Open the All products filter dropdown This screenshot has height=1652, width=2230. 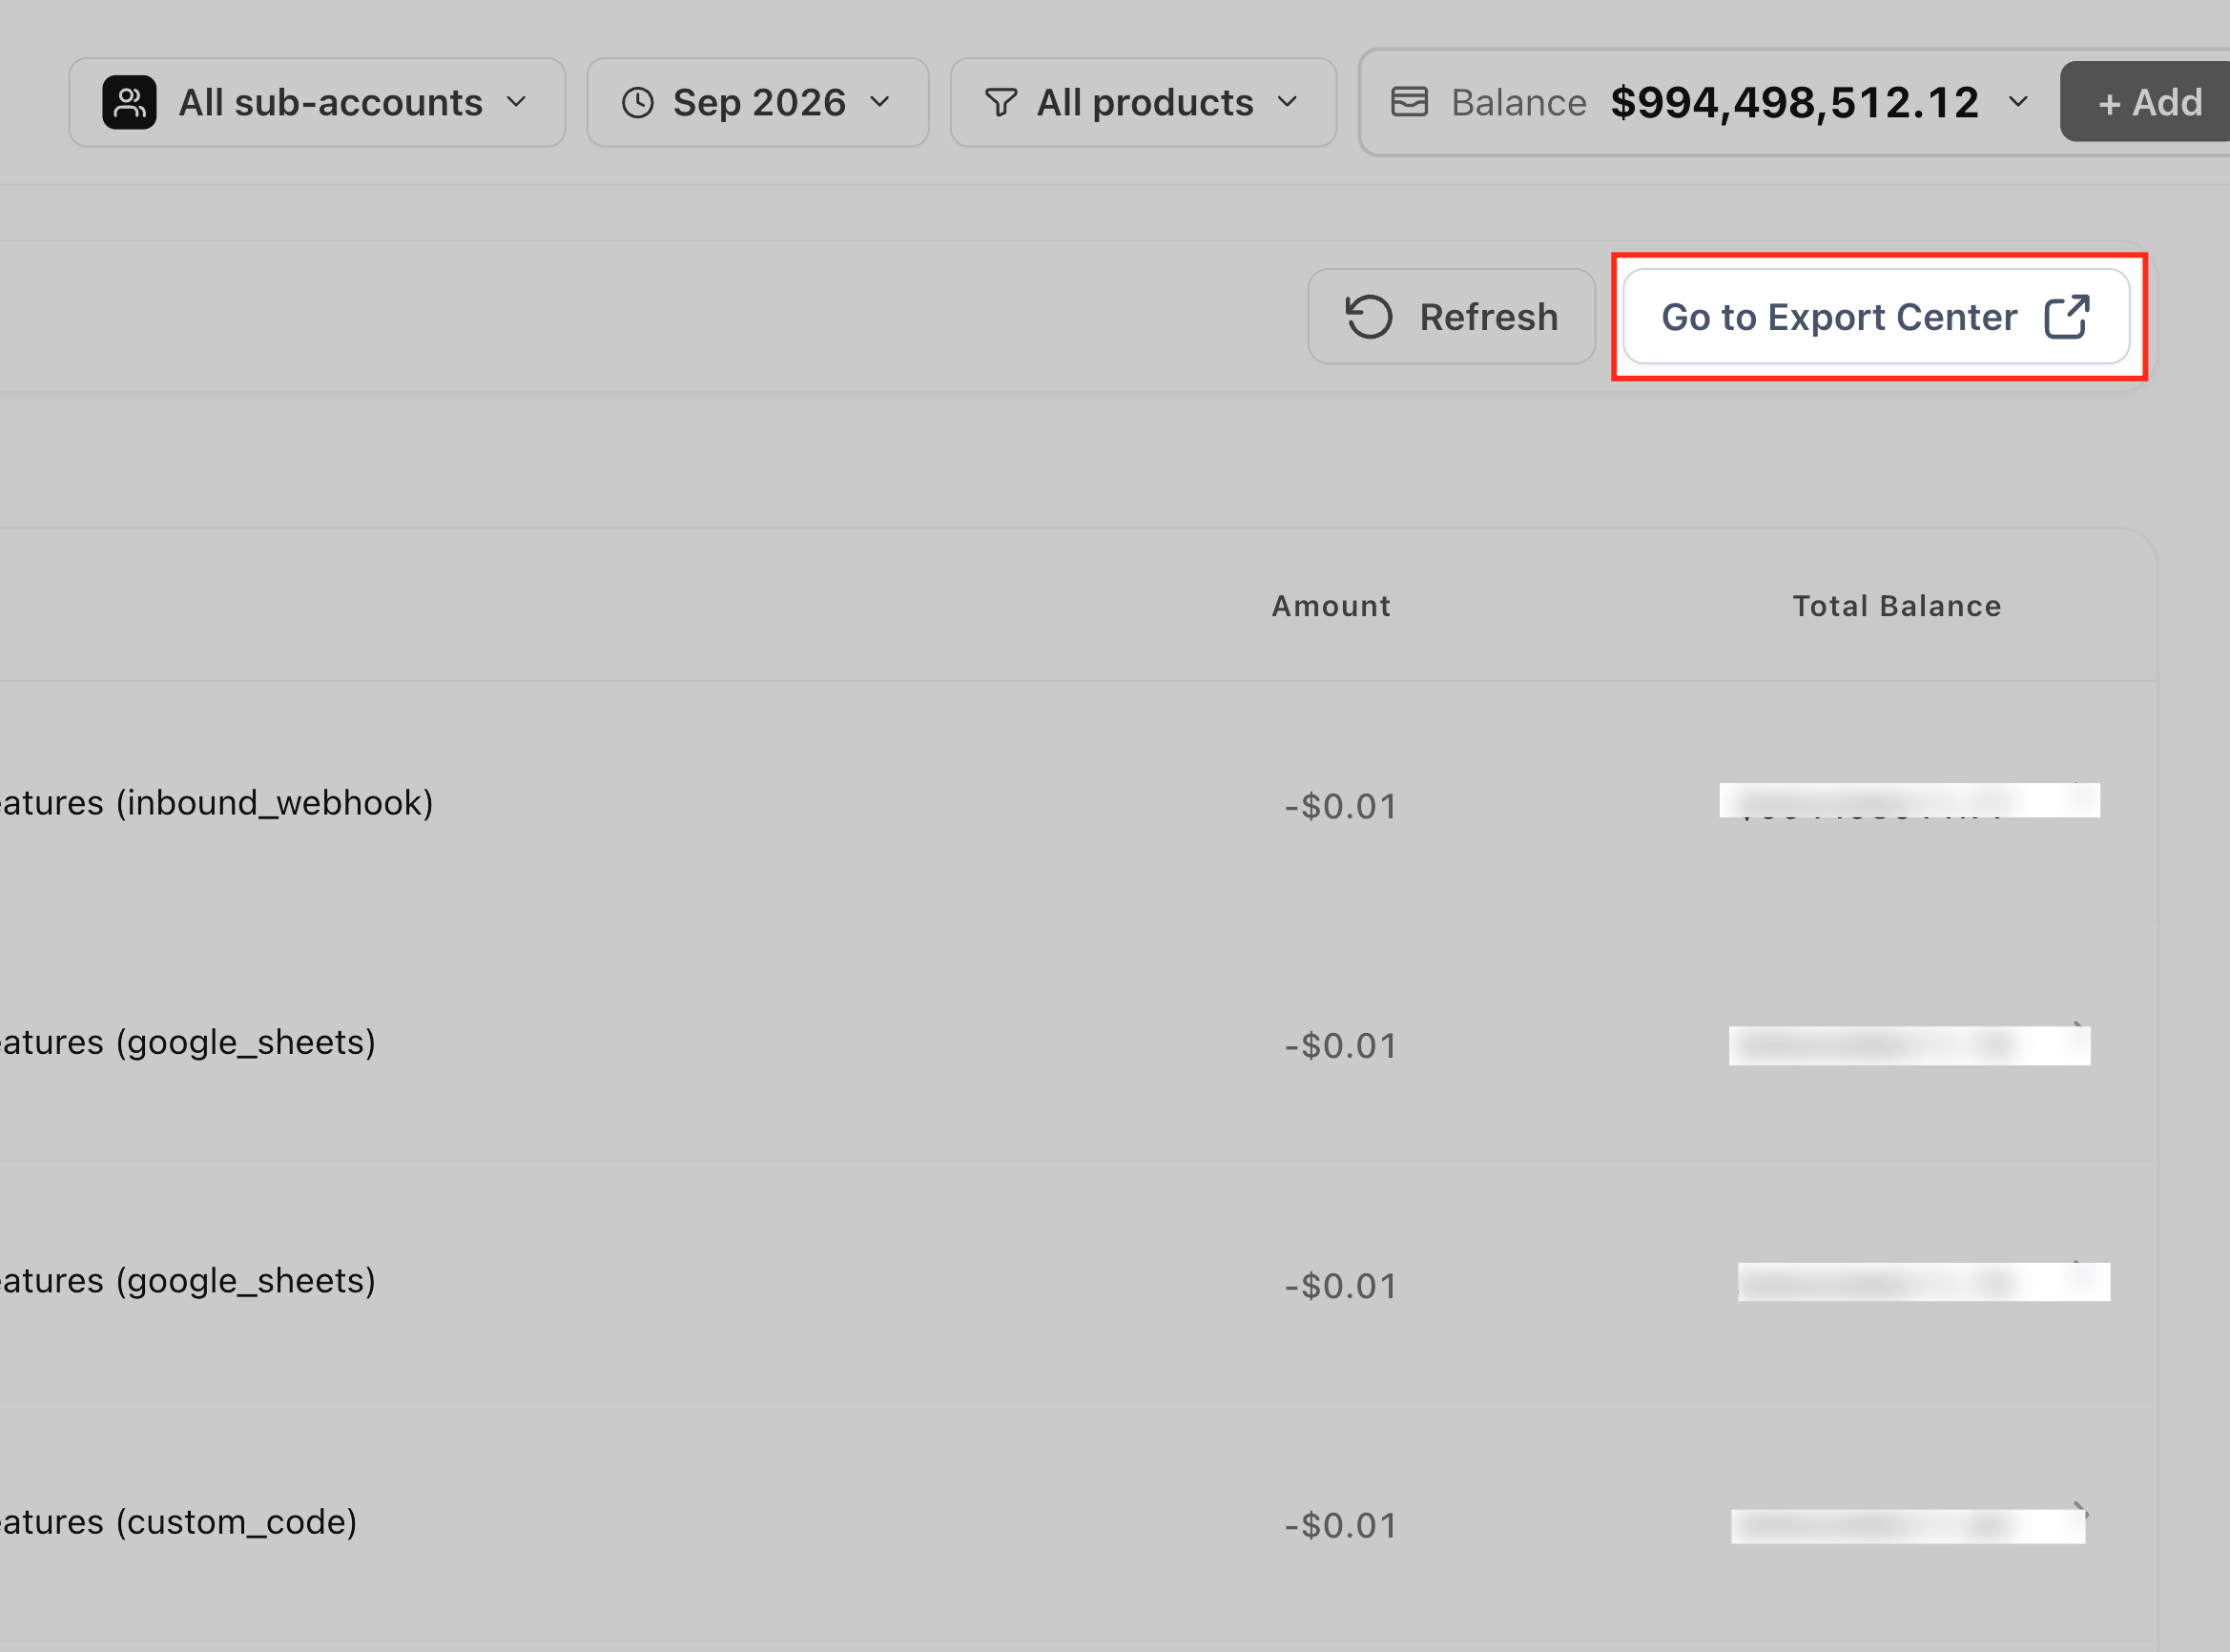point(1143,102)
